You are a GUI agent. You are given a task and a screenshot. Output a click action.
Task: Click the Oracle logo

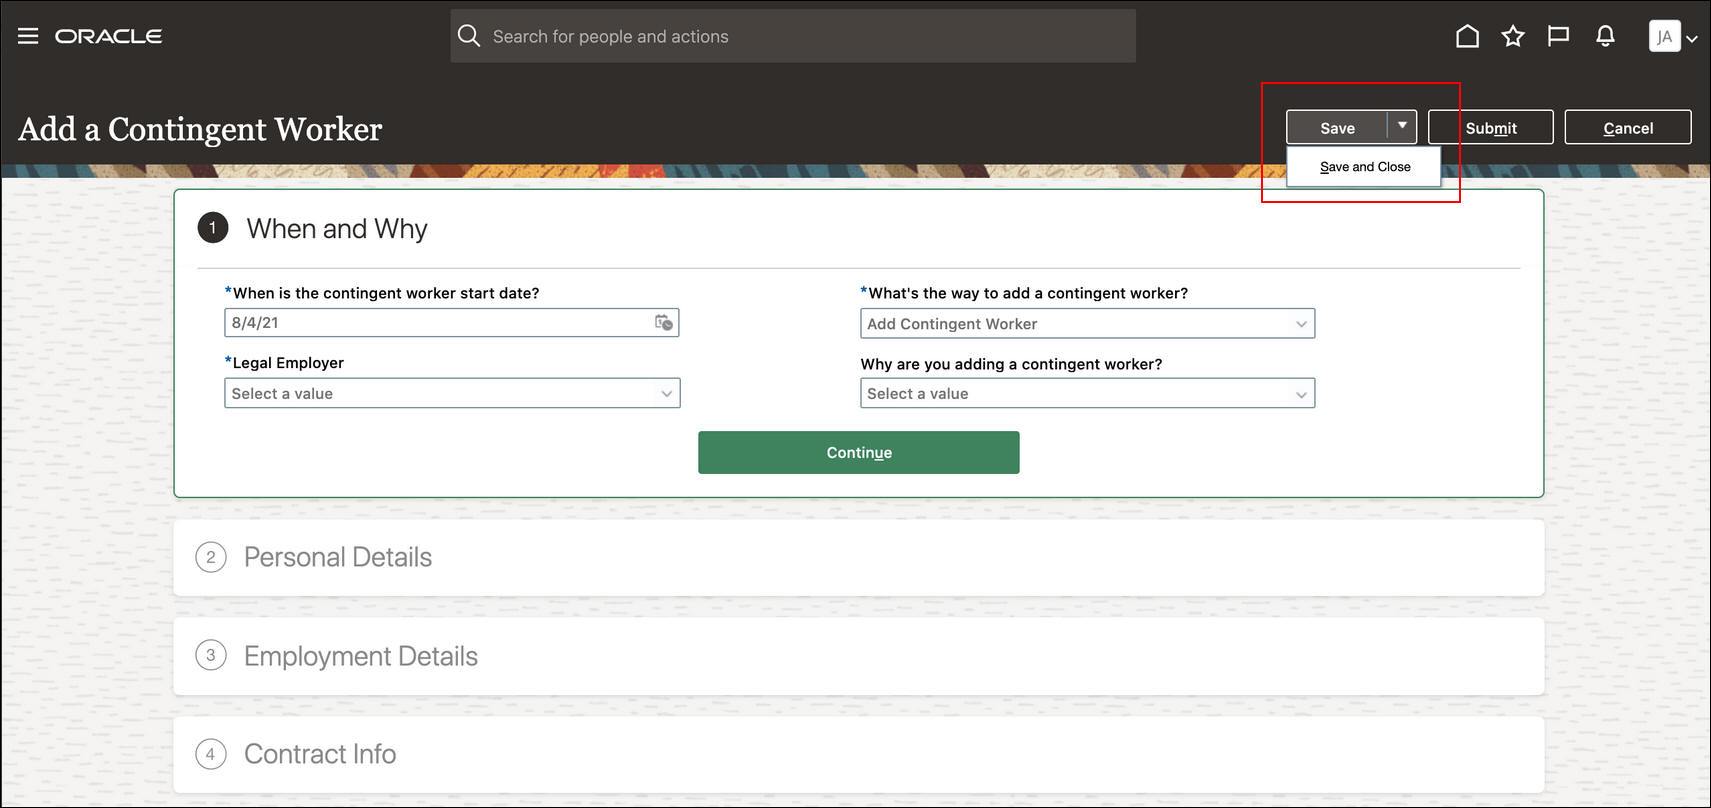(x=108, y=36)
